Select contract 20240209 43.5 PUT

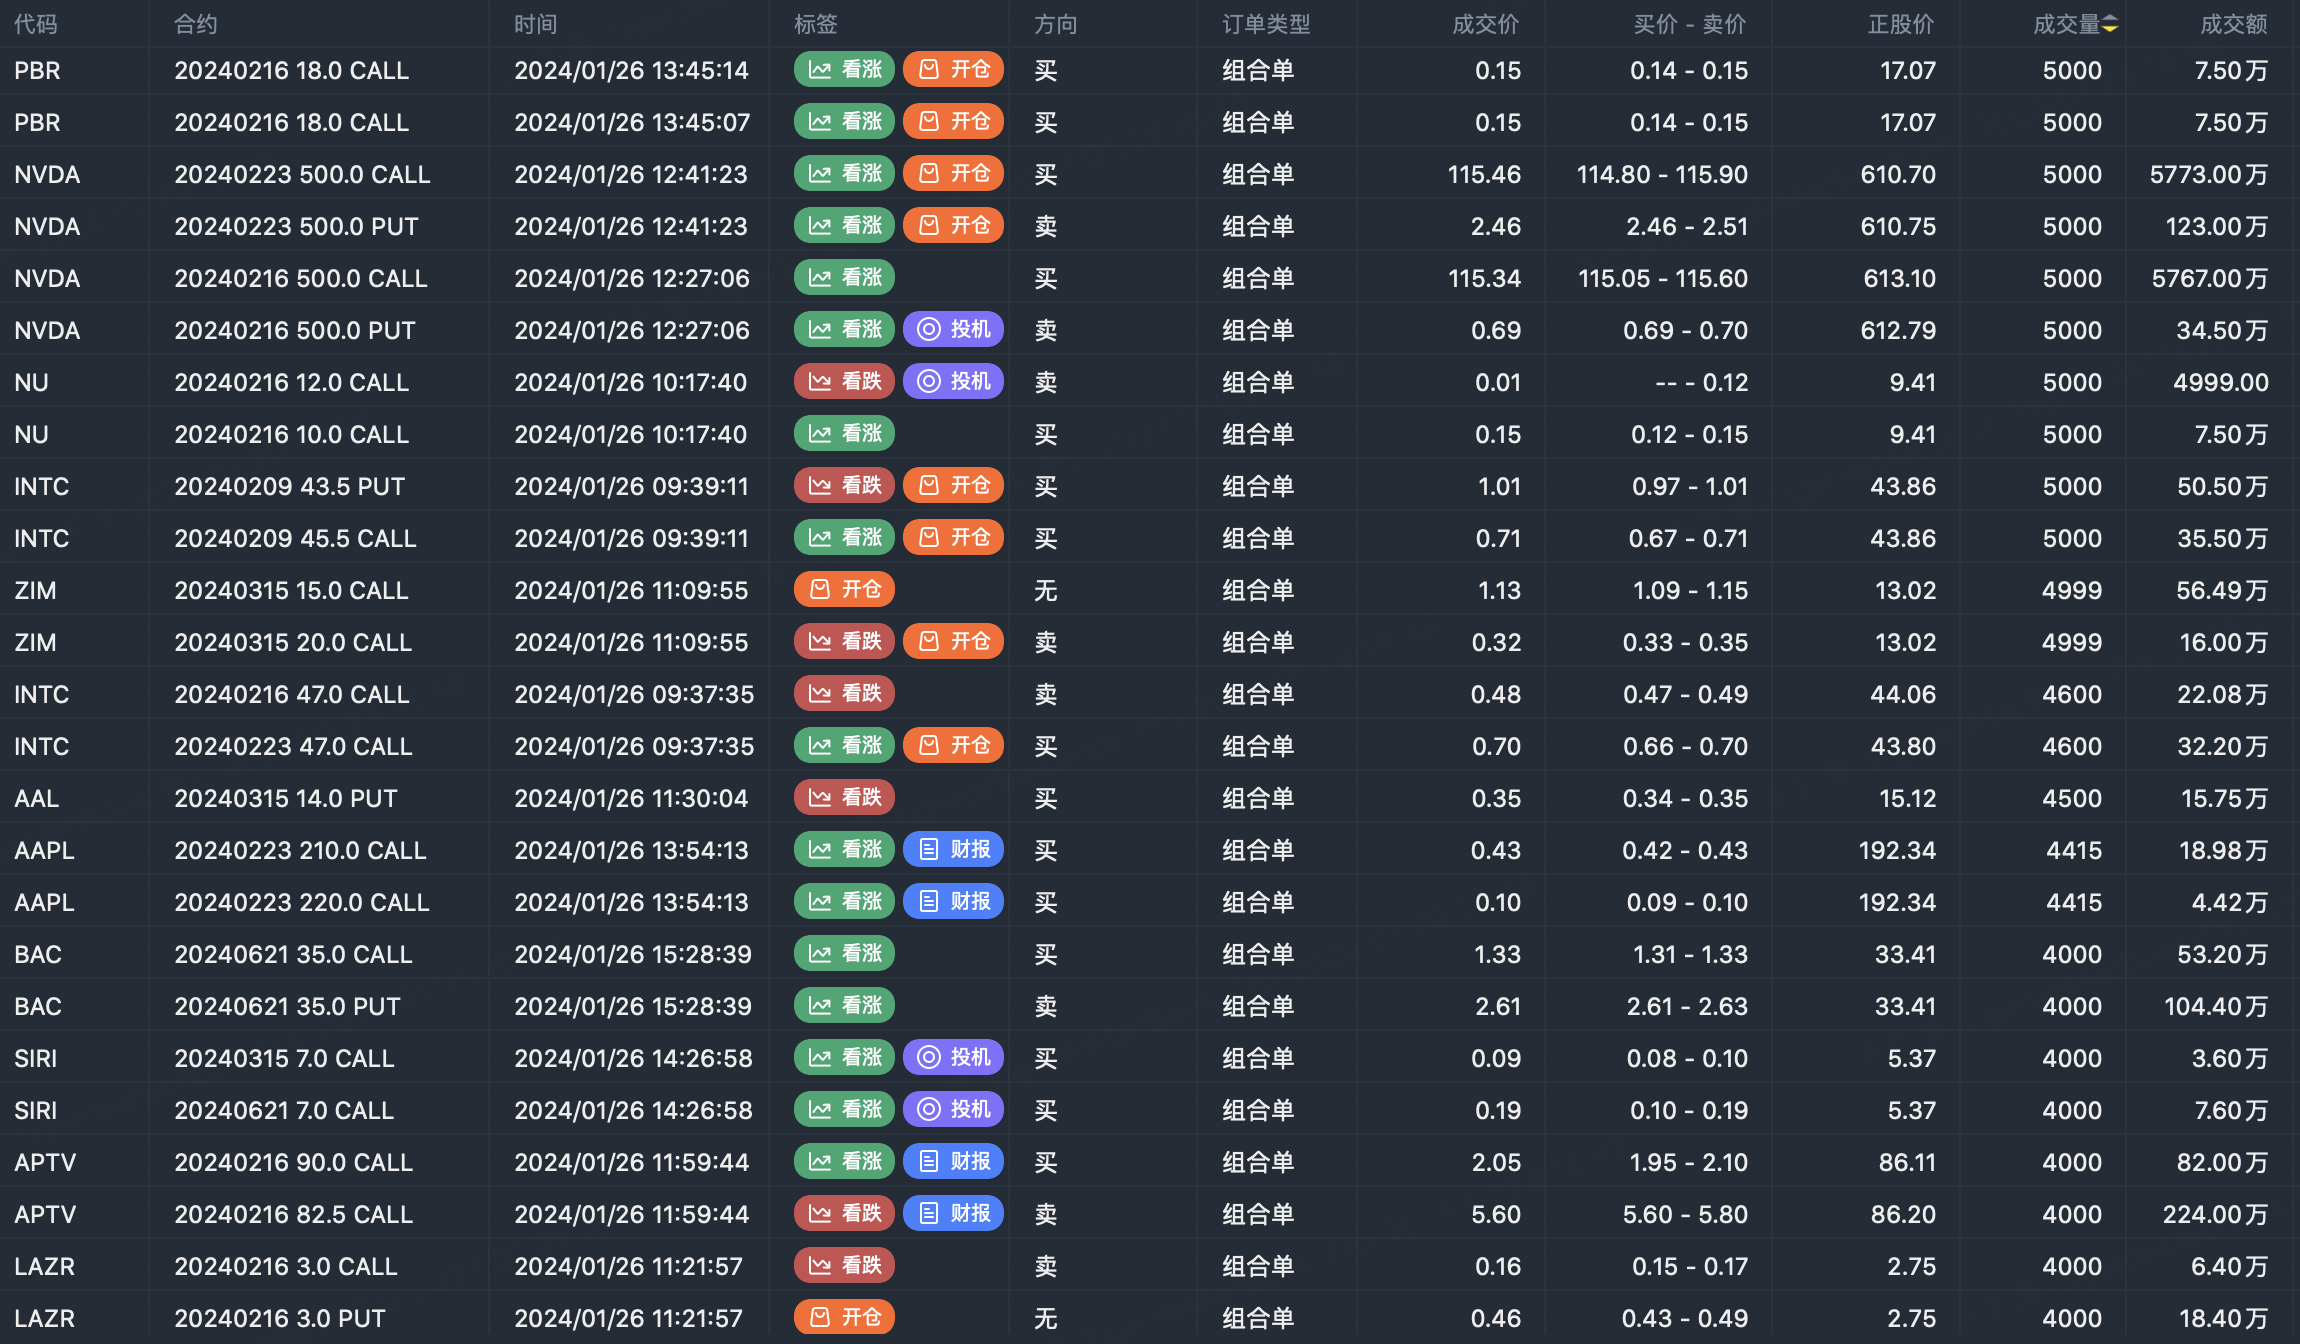click(290, 487)
